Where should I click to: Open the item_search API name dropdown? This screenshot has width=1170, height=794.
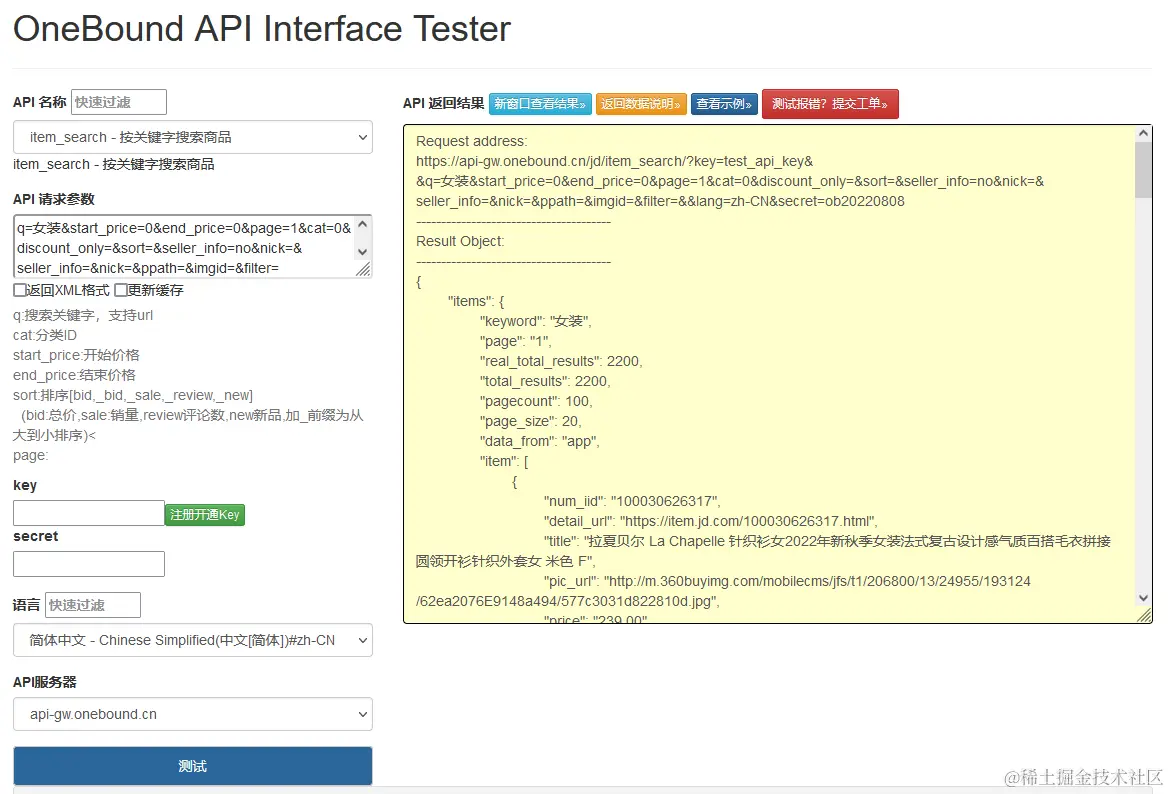(x=192, y=137)
